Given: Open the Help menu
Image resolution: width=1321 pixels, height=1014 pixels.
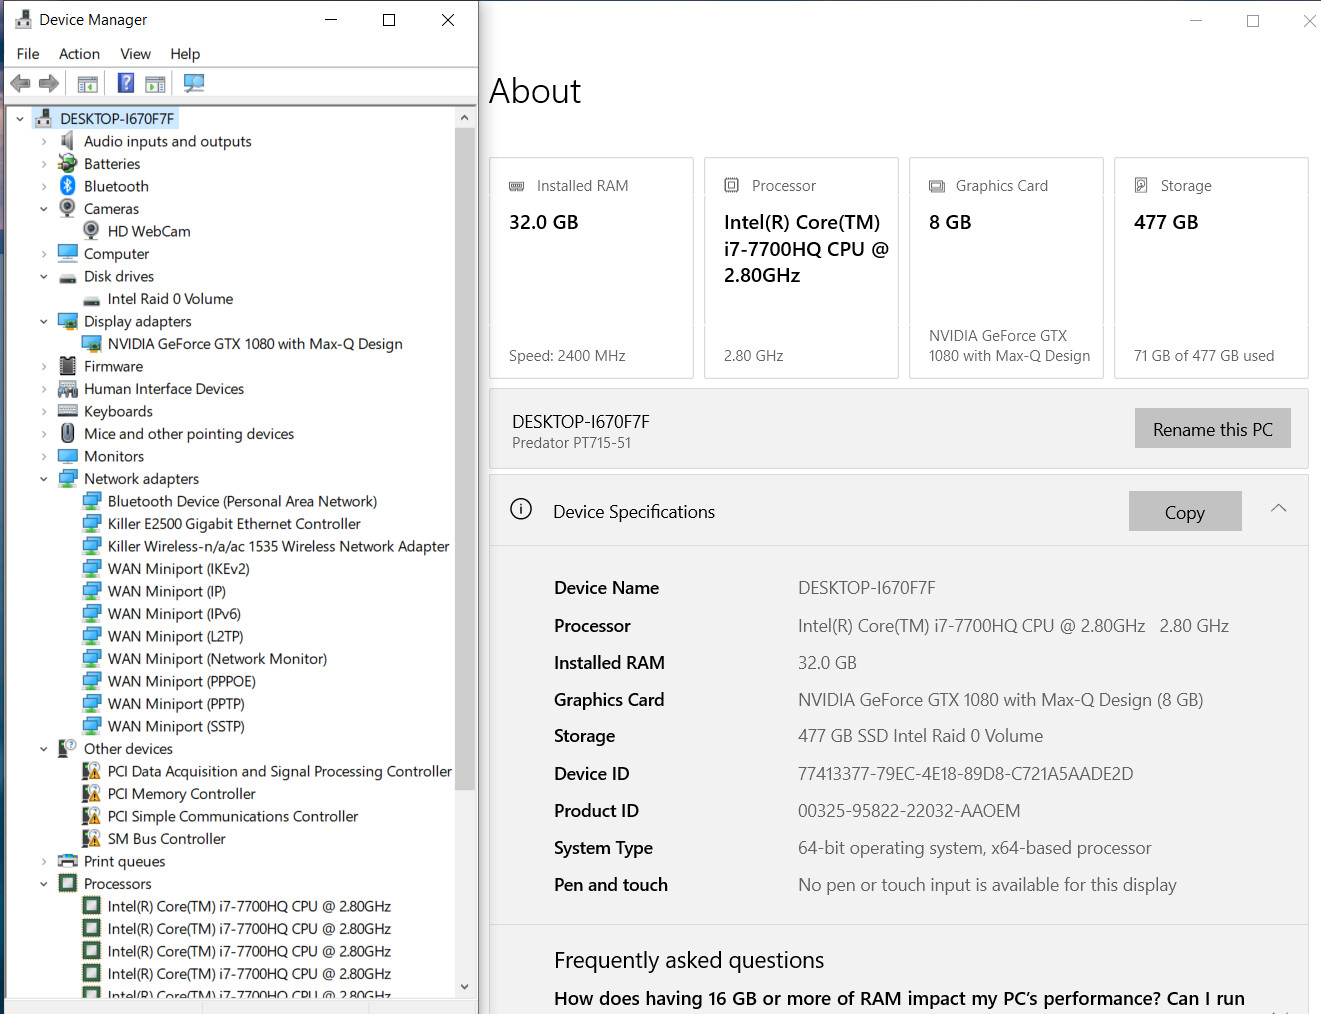Looking at the screenshot, I should [x=185, y=54].
